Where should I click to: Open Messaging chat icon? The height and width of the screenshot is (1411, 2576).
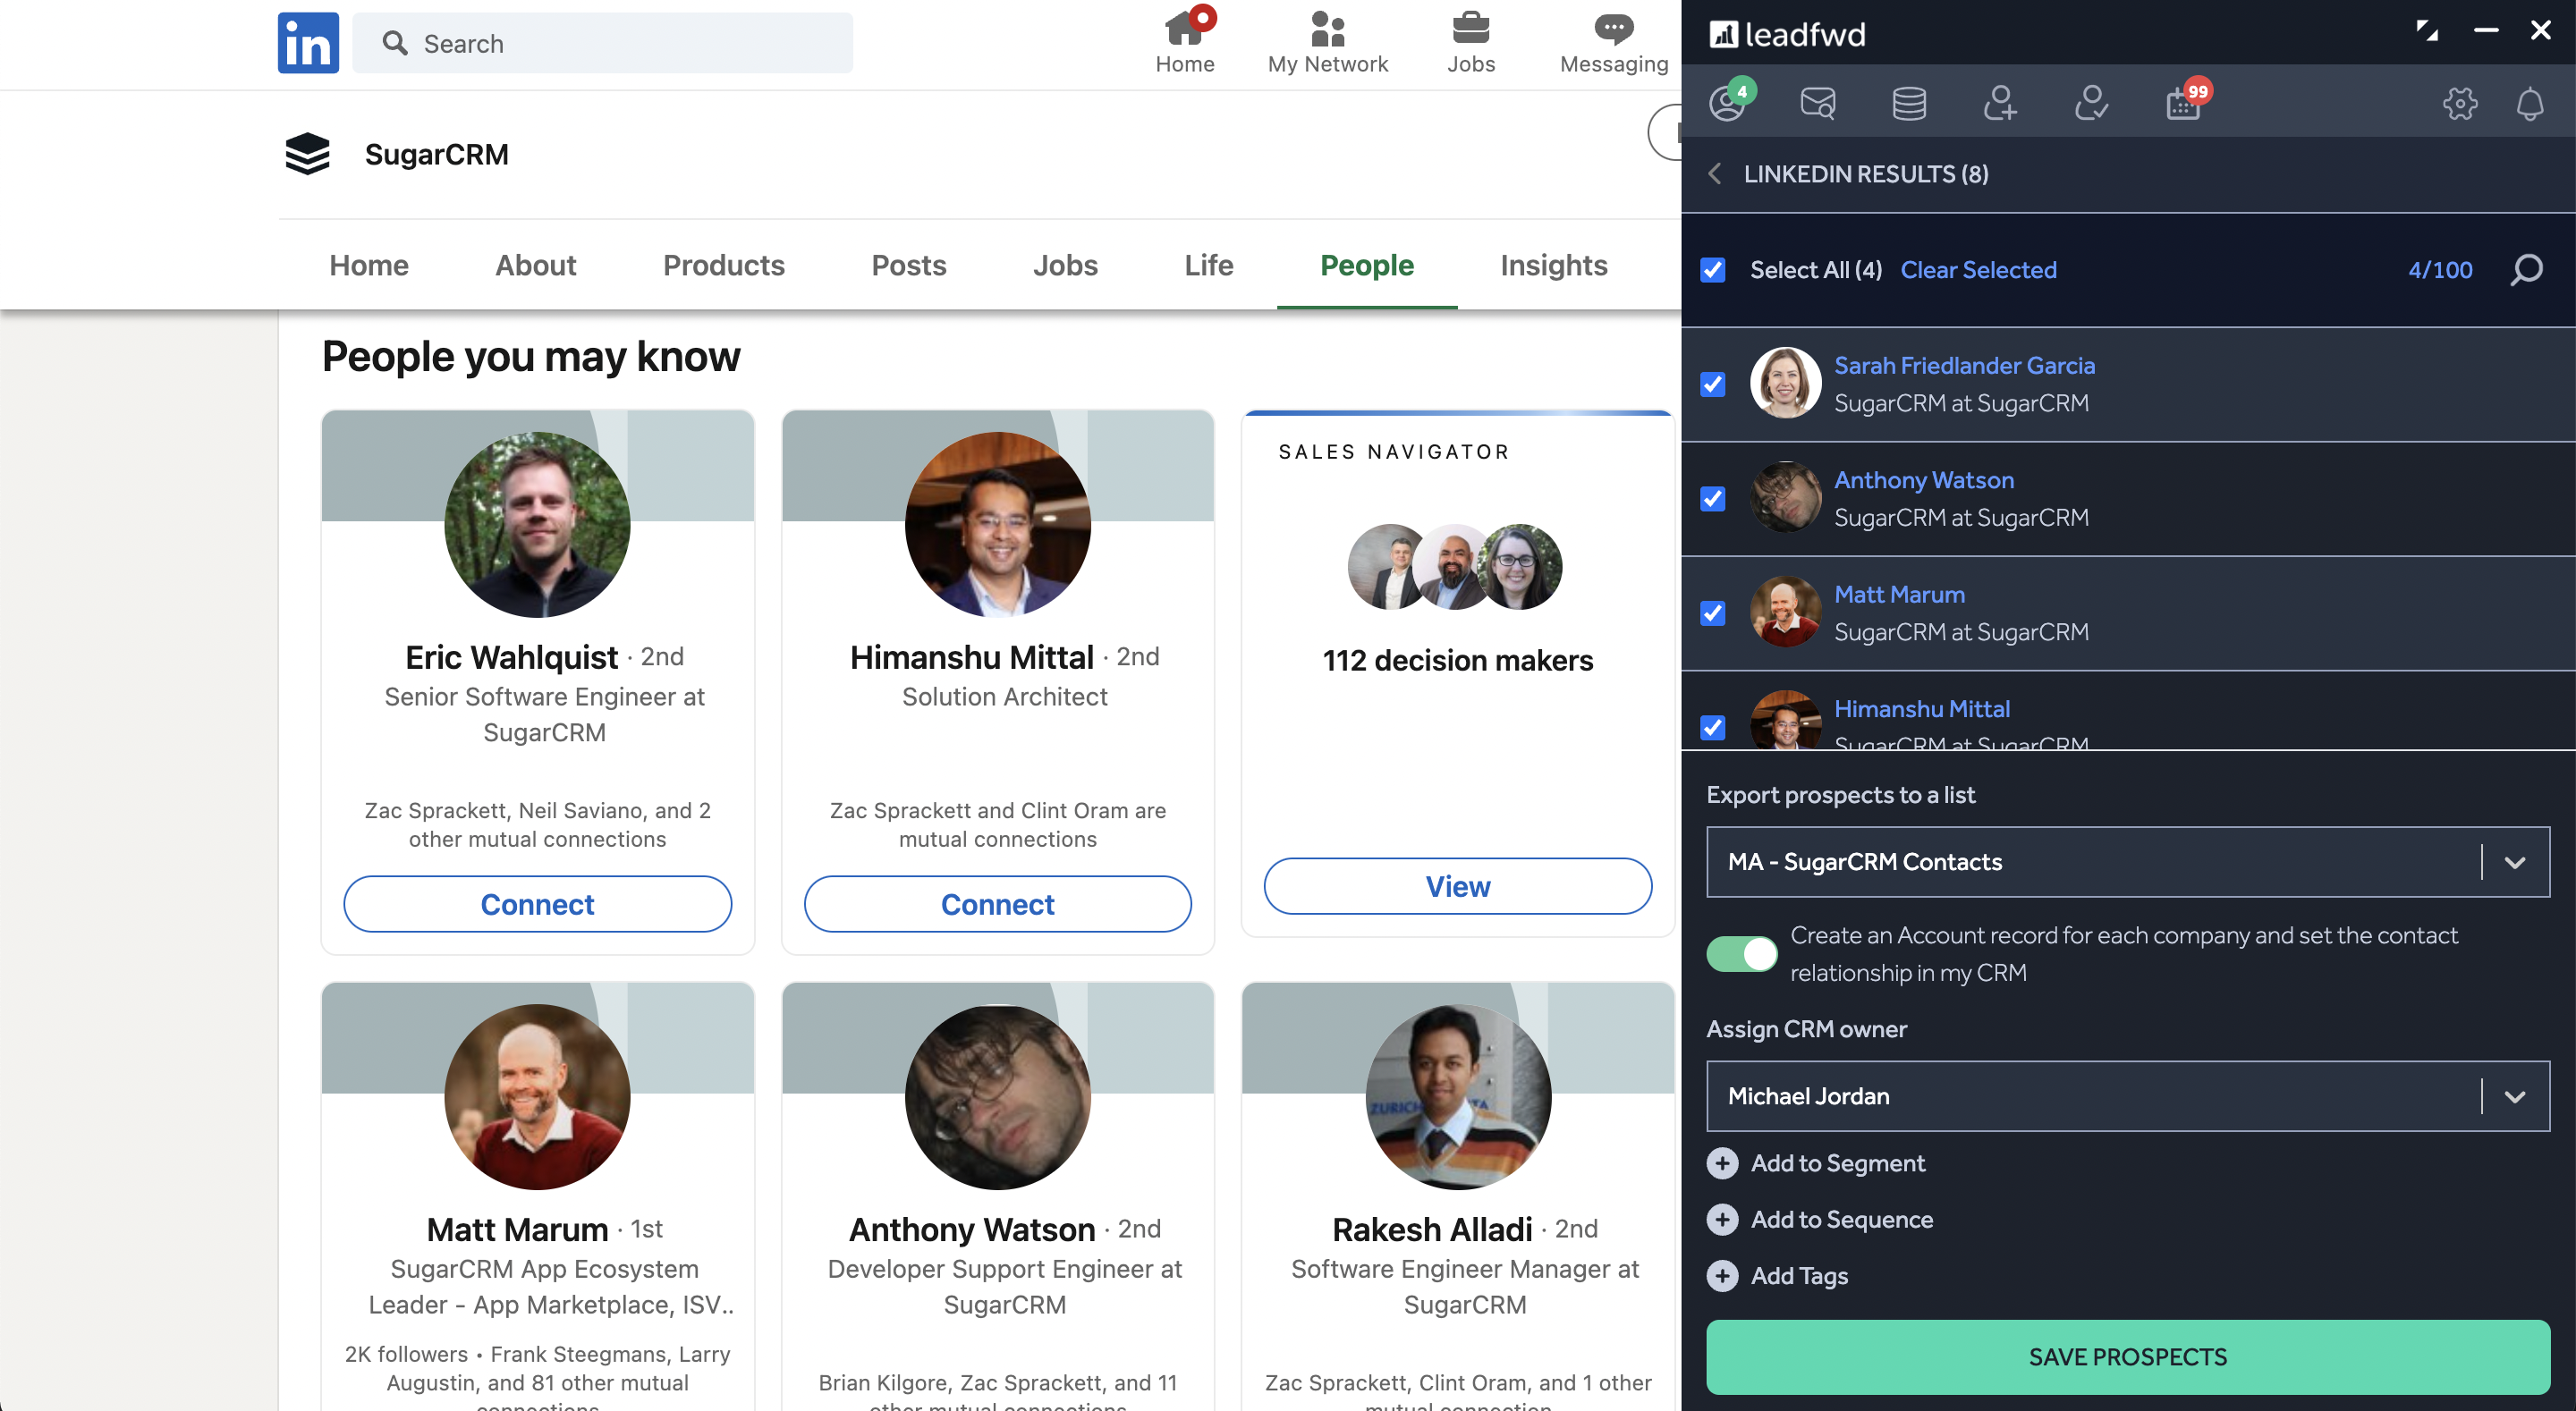click(1613, 28)
